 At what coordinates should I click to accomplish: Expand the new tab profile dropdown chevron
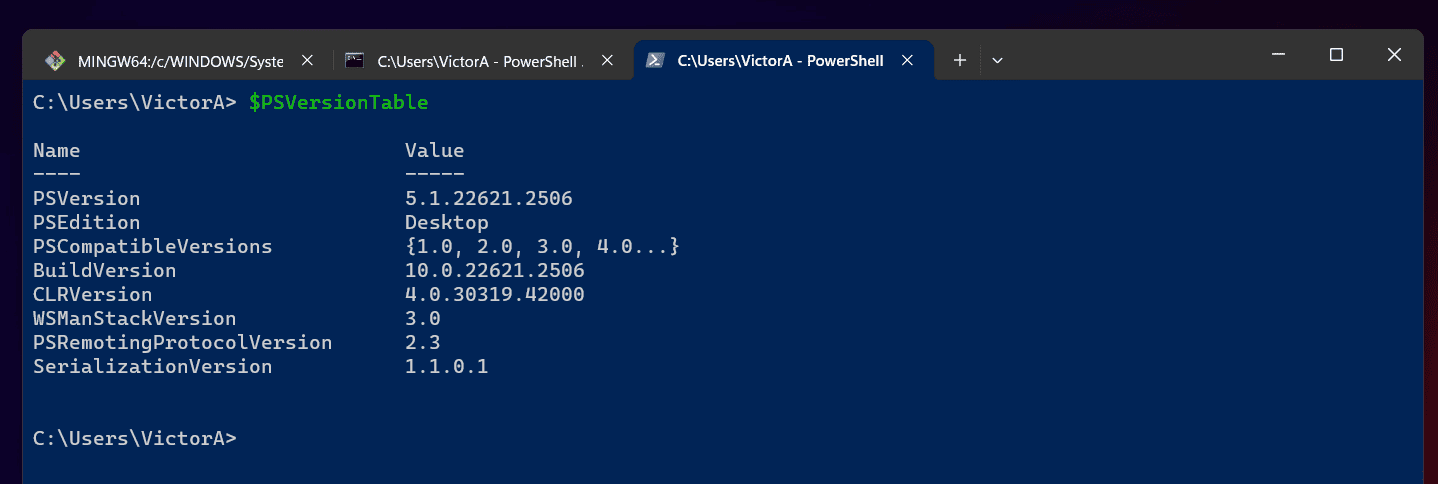[997, 61]
